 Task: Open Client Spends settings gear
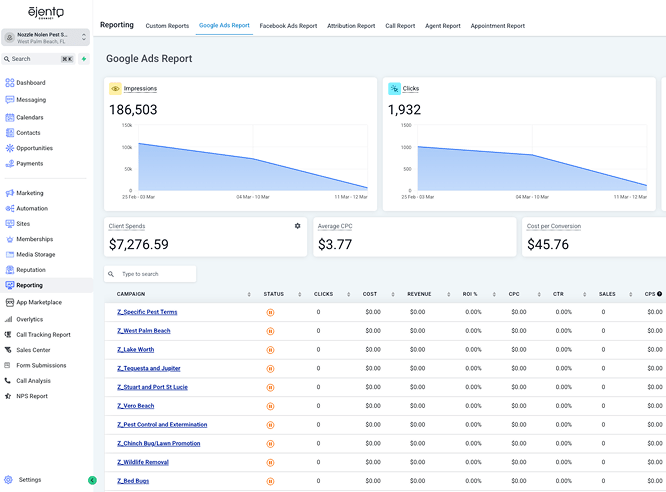click(297, 226)
